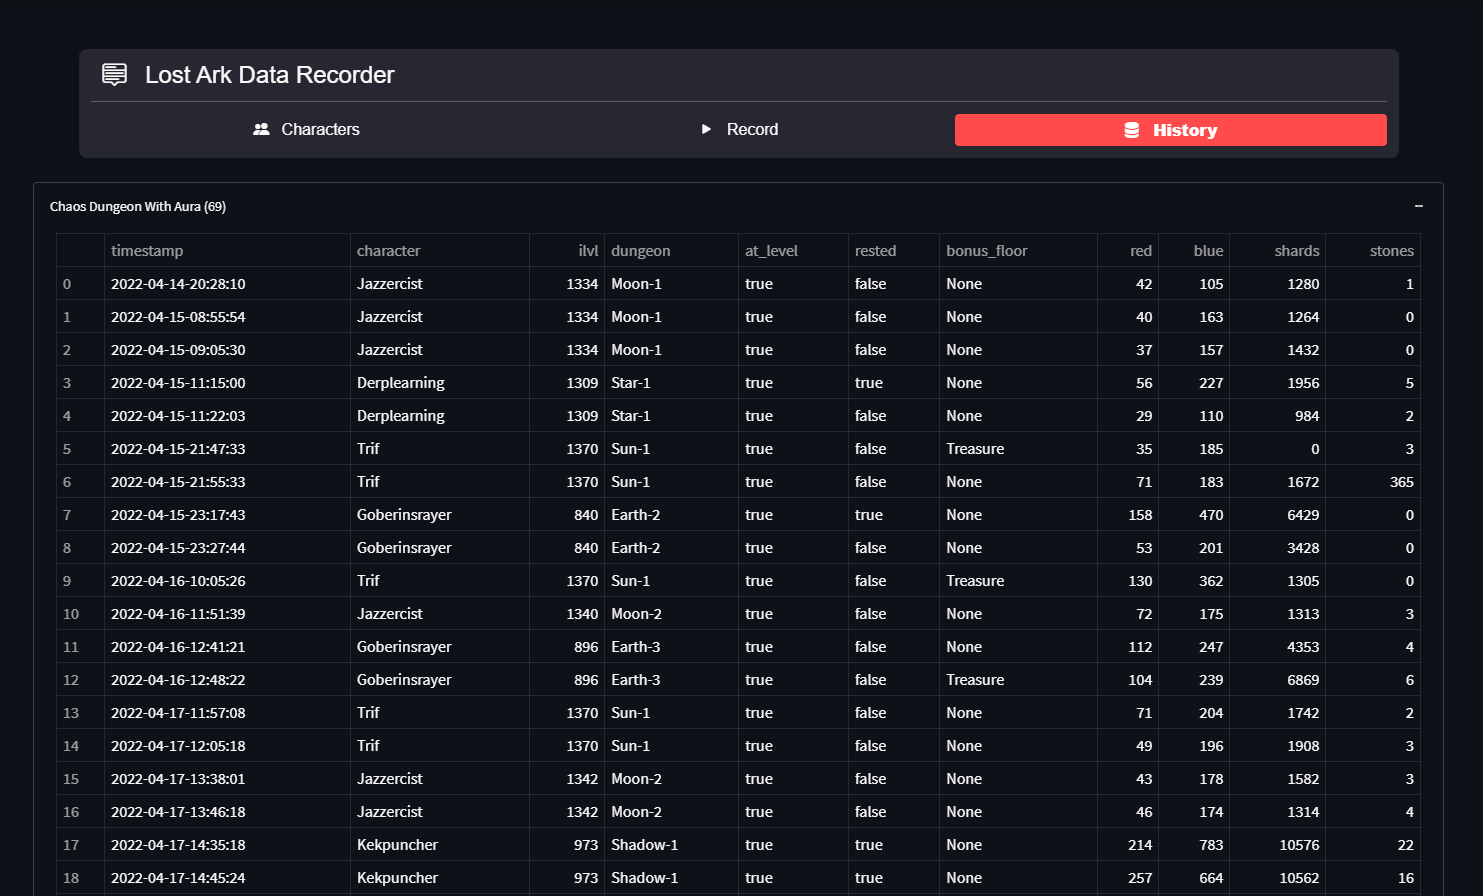This screenshot has width=1483, height=896.
Task: Click blue value 783 in row 17
Action: point(1194,845)
